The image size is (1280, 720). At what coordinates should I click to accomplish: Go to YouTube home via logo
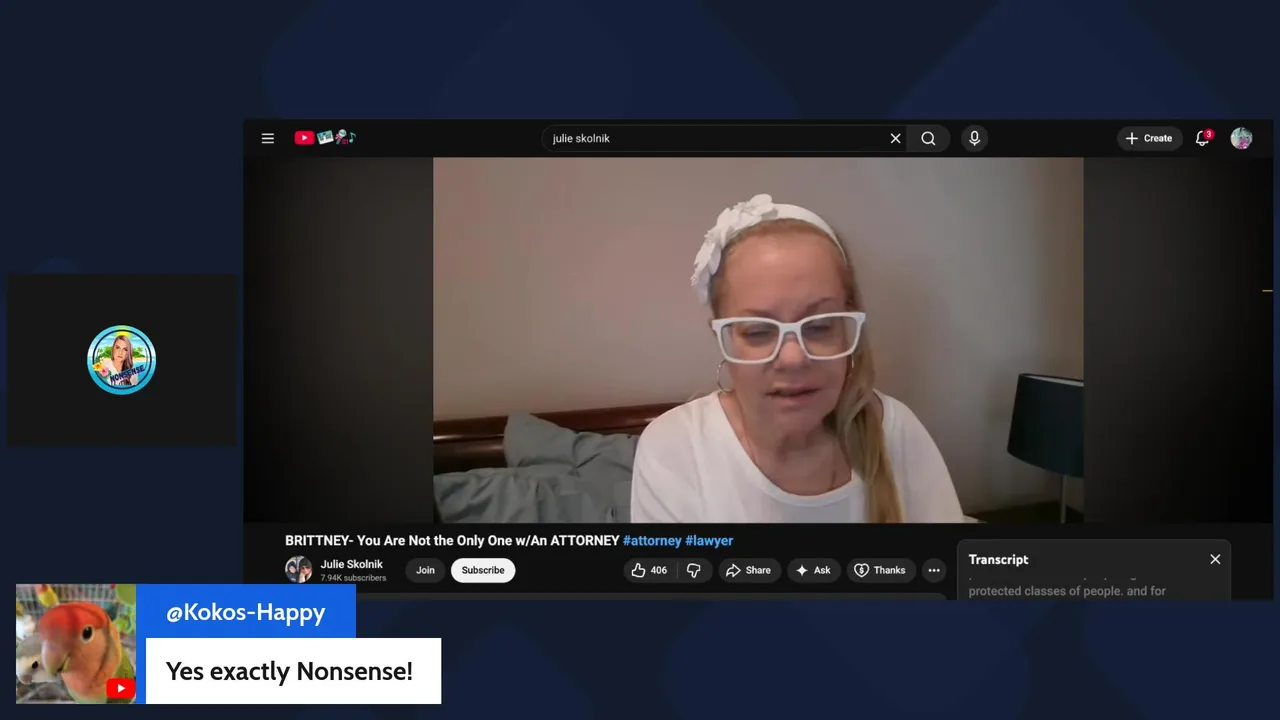pos(325,138)
